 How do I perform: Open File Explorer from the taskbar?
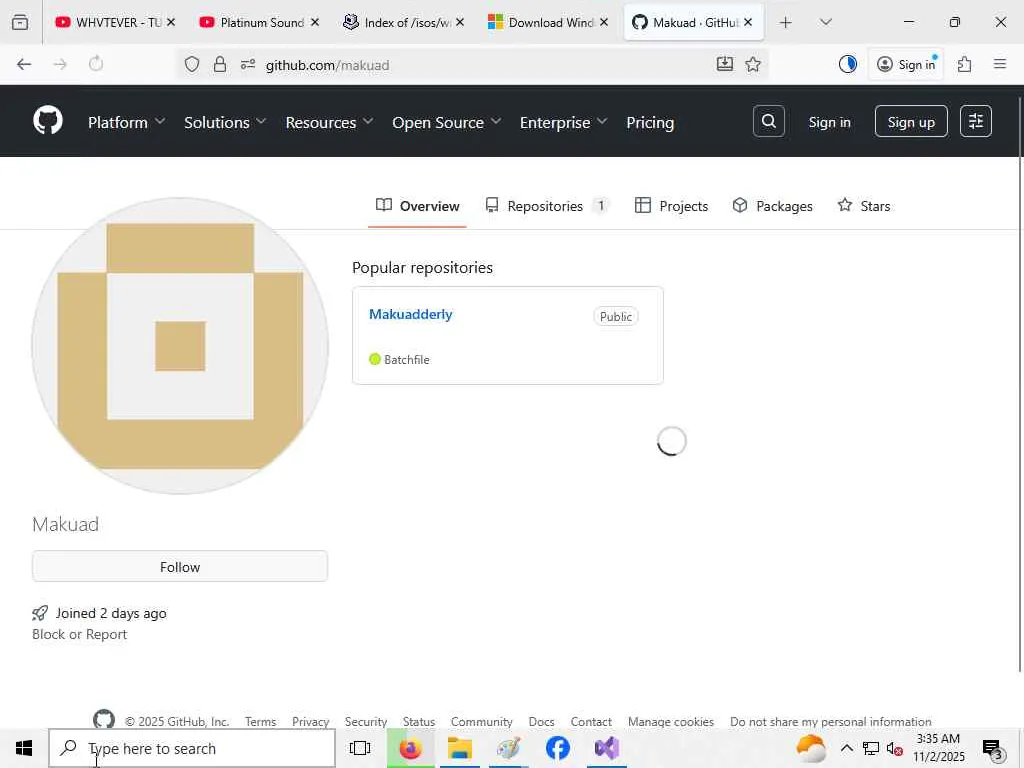pos(460,748)
